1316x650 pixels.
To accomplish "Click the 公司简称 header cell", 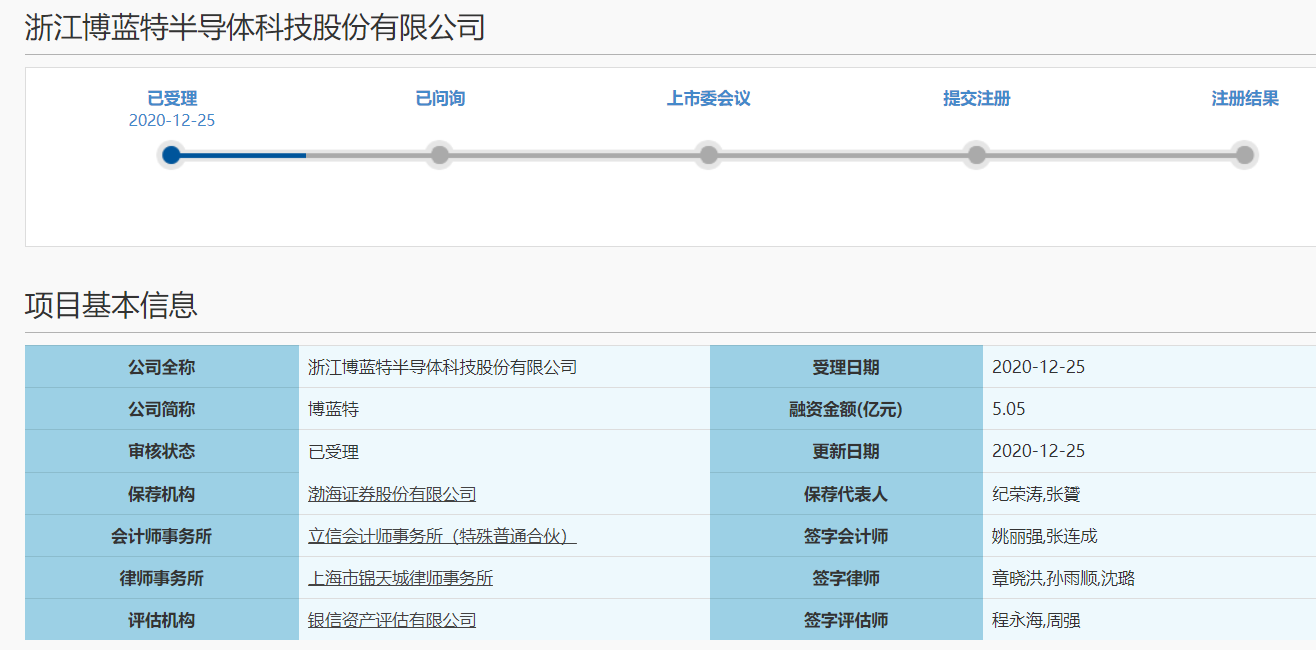I will coord(162,409).
